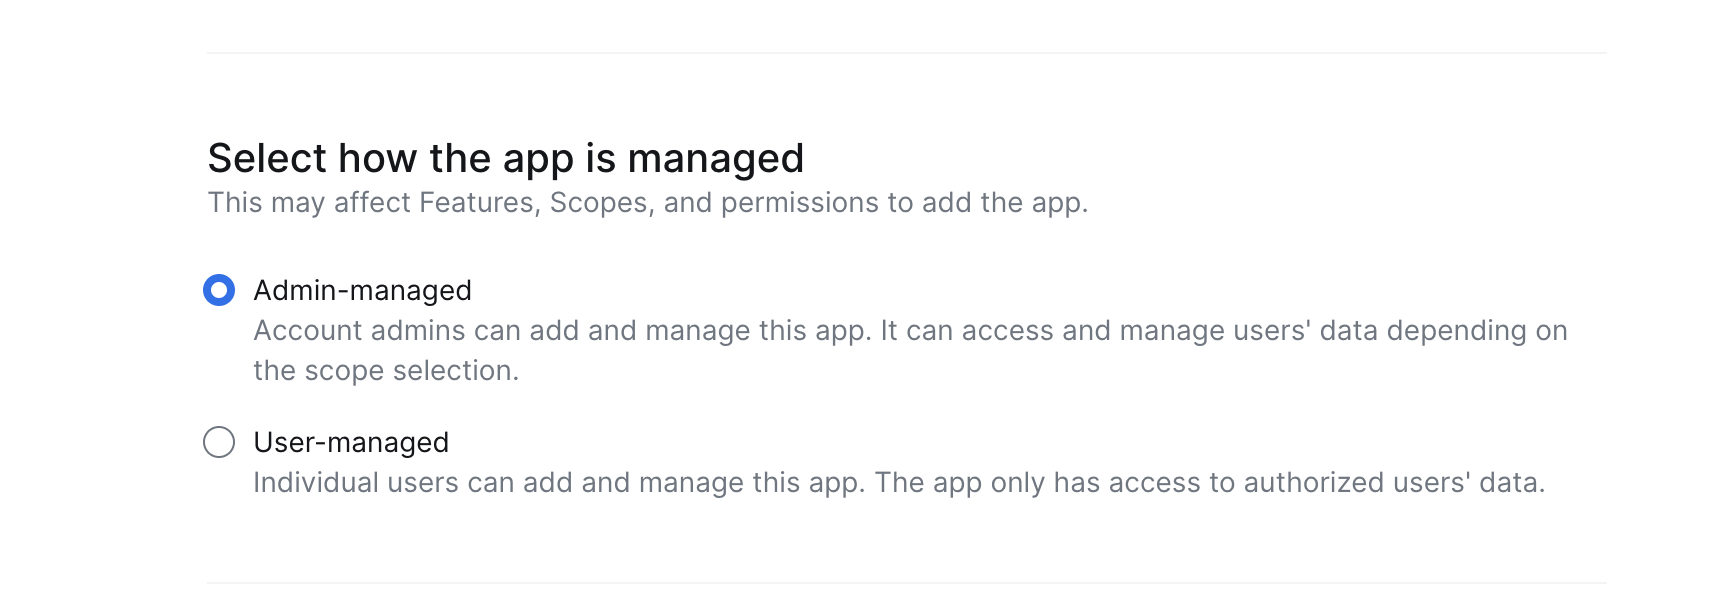Screen dimensions: 1726x590
Task: Select the Admin-managed radio button
Action: pyautogui.click(x=219, y=290)
